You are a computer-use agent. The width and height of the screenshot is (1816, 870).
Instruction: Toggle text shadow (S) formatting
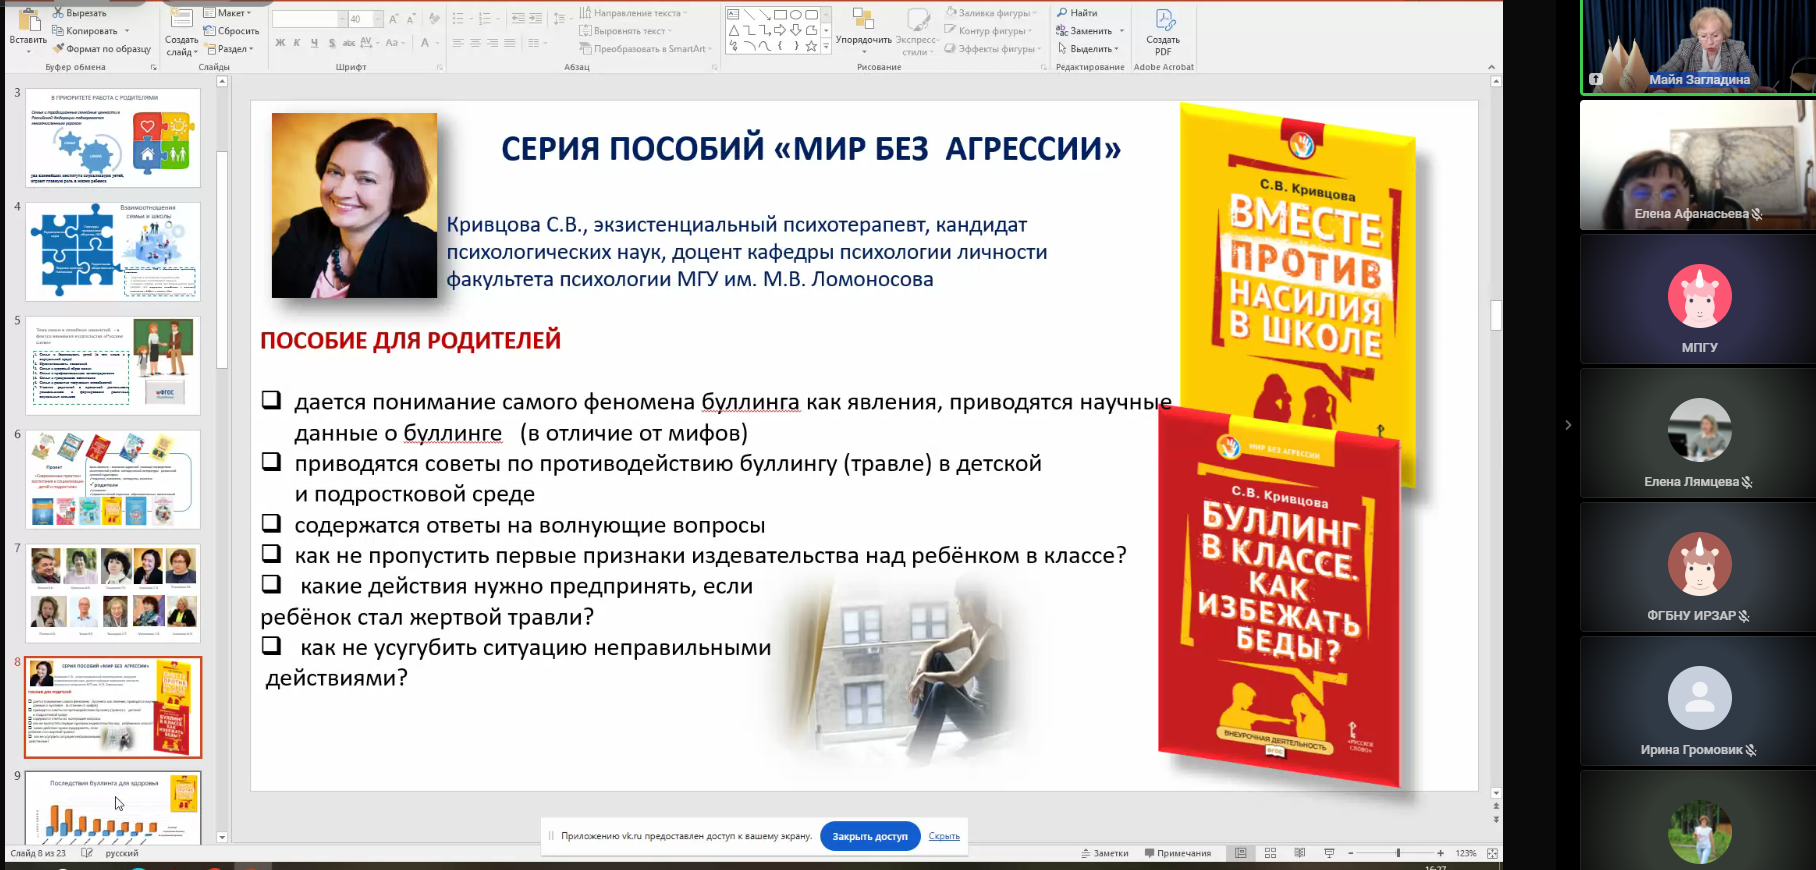click(332, 43)
